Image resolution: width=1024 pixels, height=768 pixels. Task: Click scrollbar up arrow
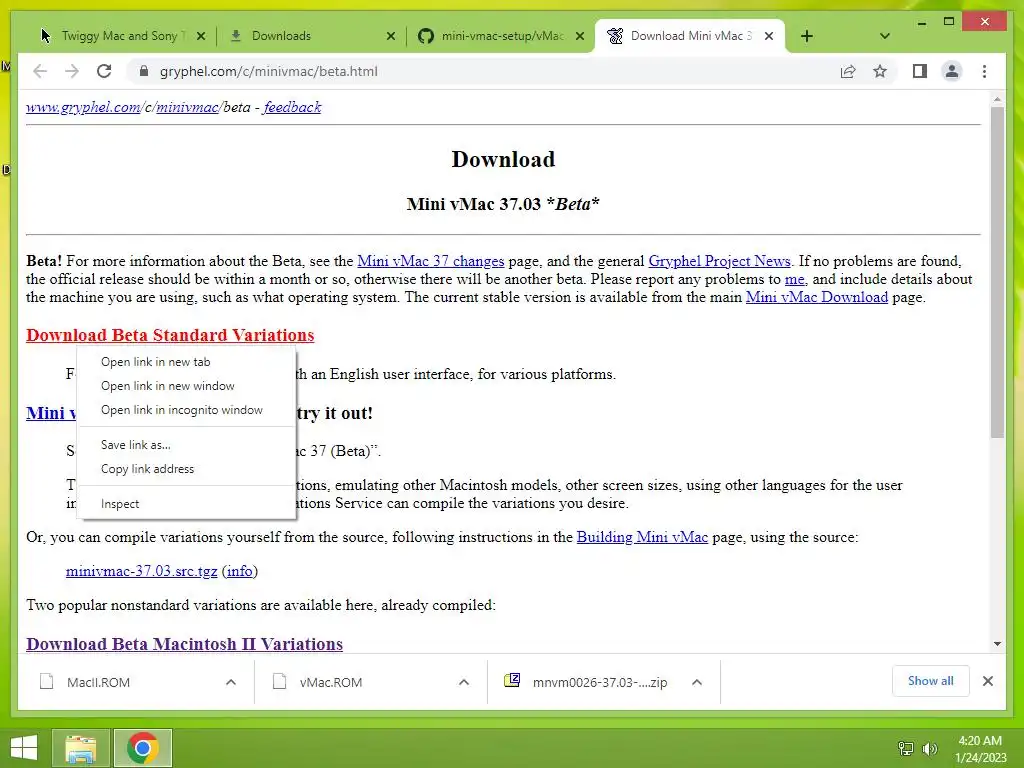pos(997,99)
